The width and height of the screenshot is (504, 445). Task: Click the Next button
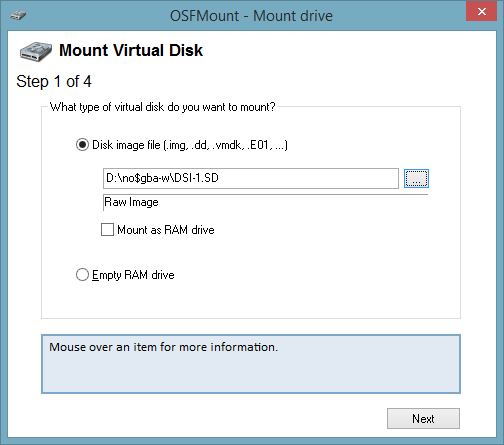423,418
